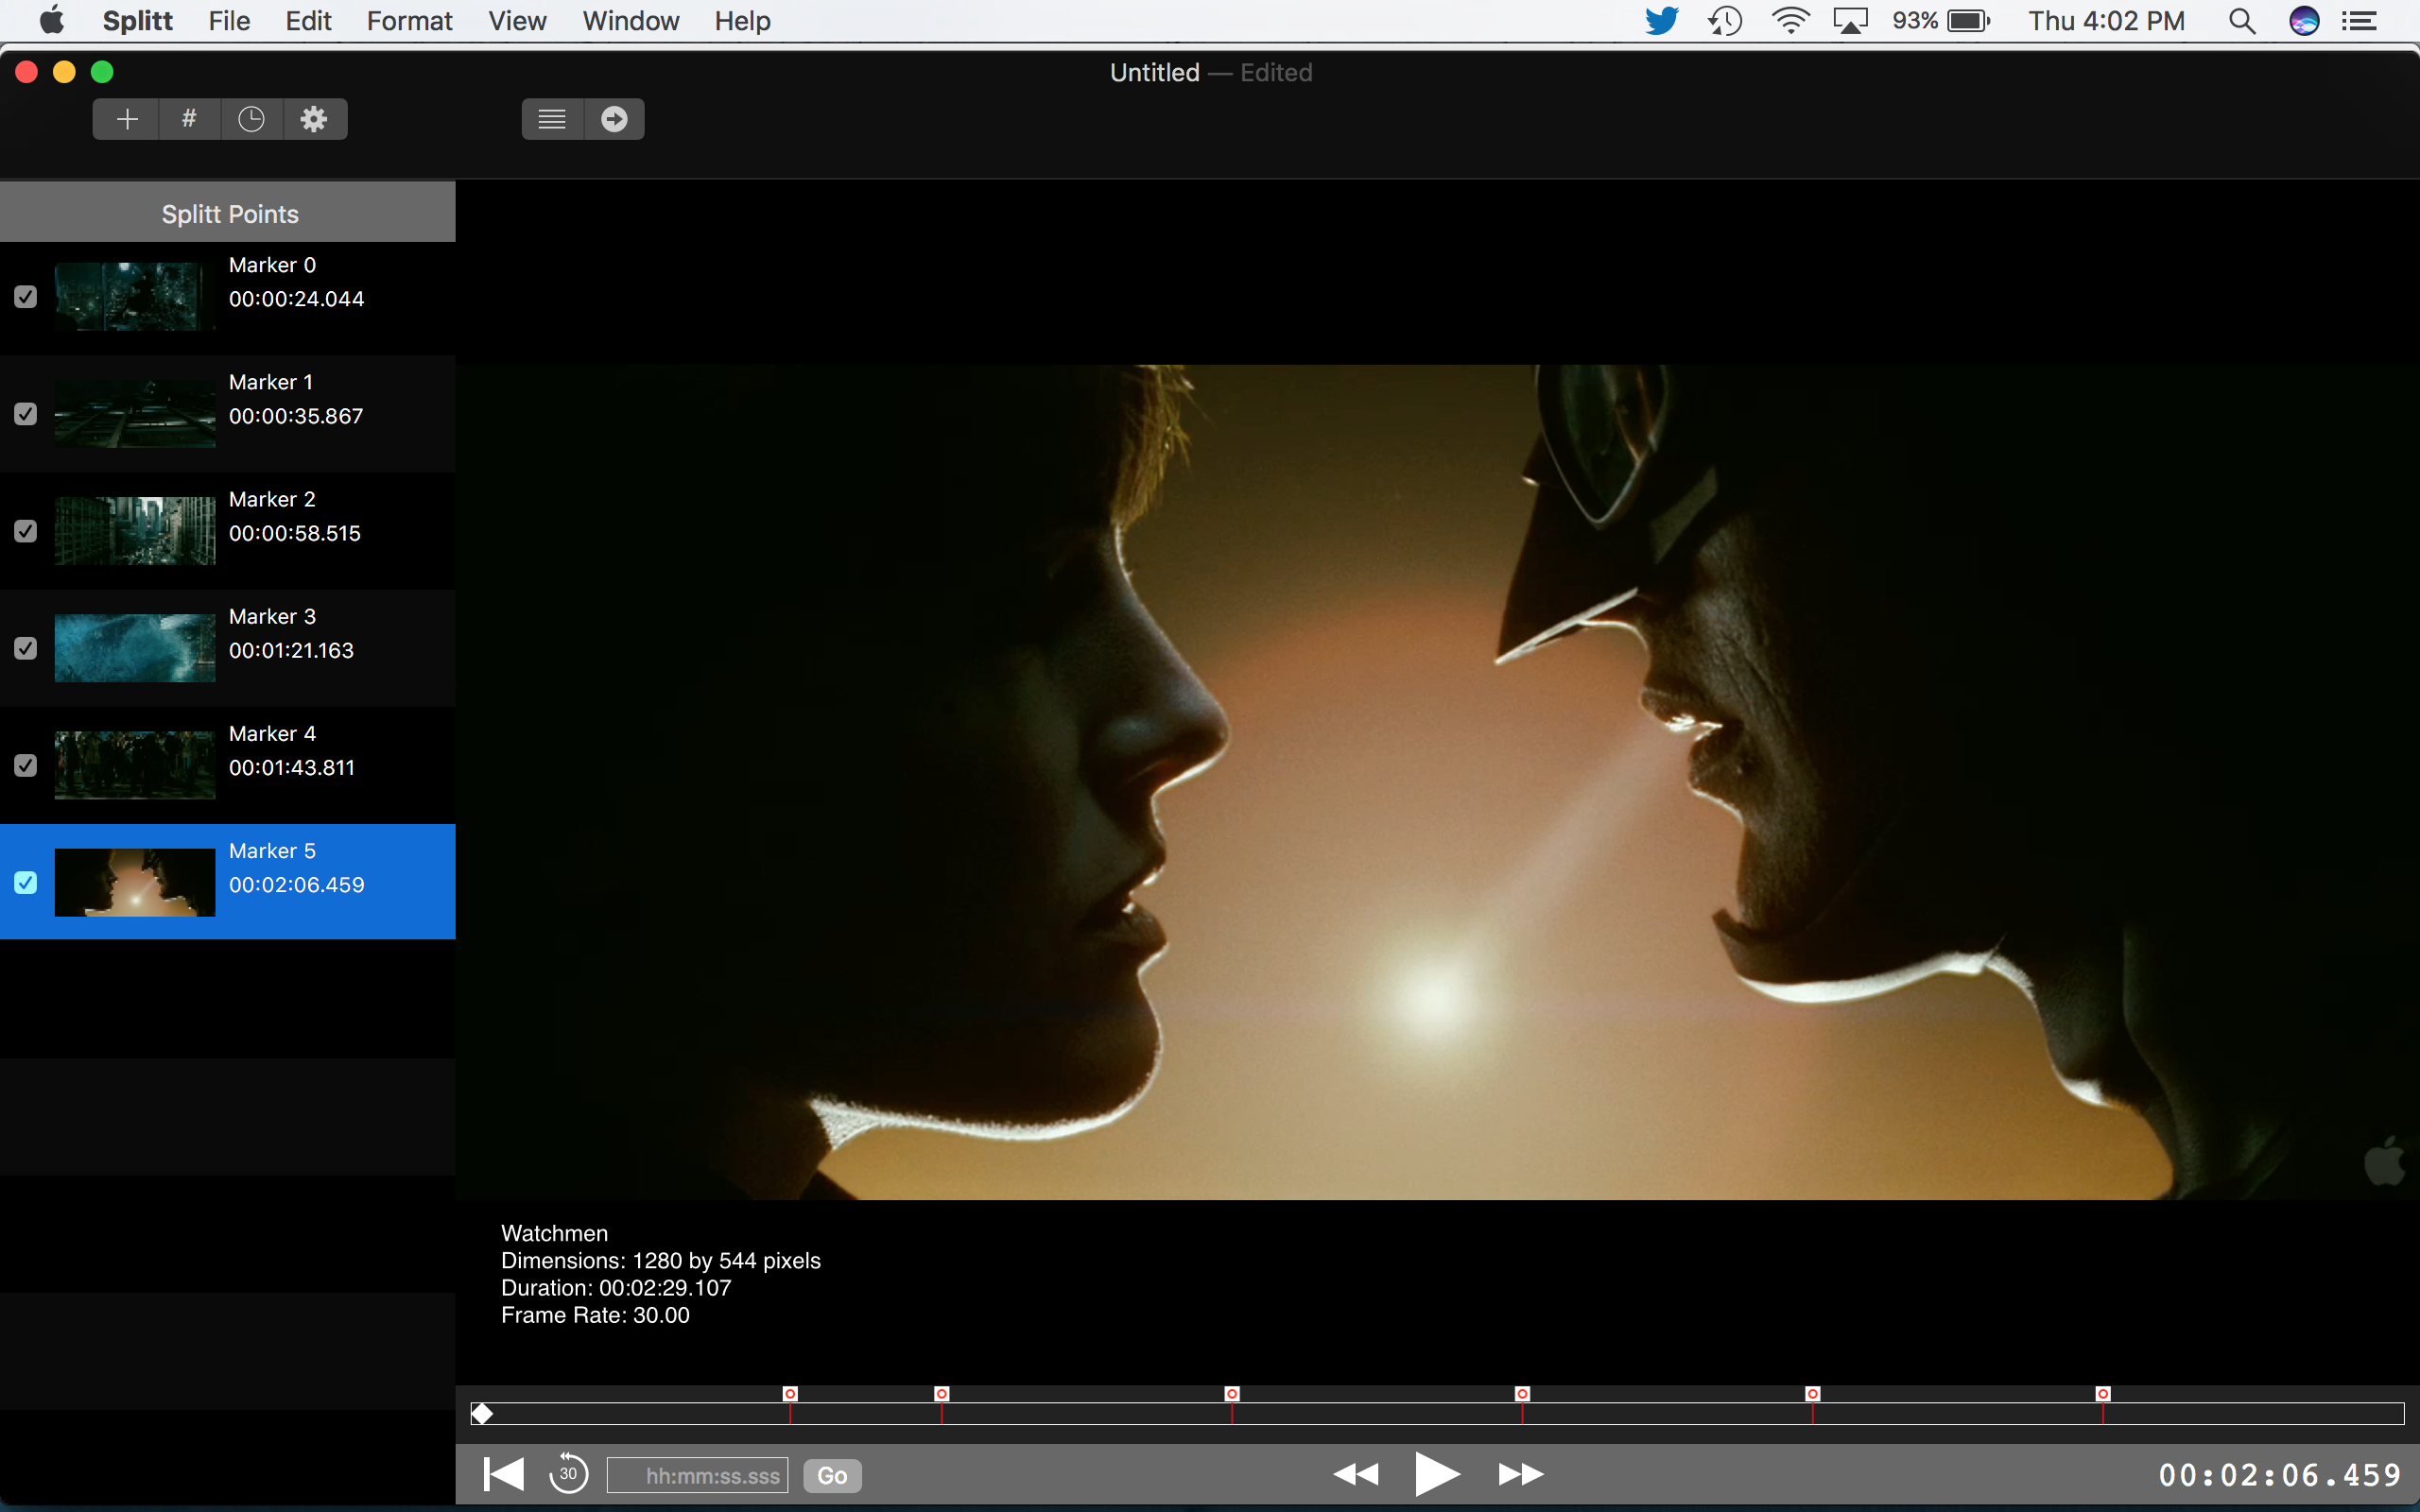Click the fast-forward double-arrow button
Image resolution: width=2420 pixels, height=1512 pixels.
point(1521,1474)
